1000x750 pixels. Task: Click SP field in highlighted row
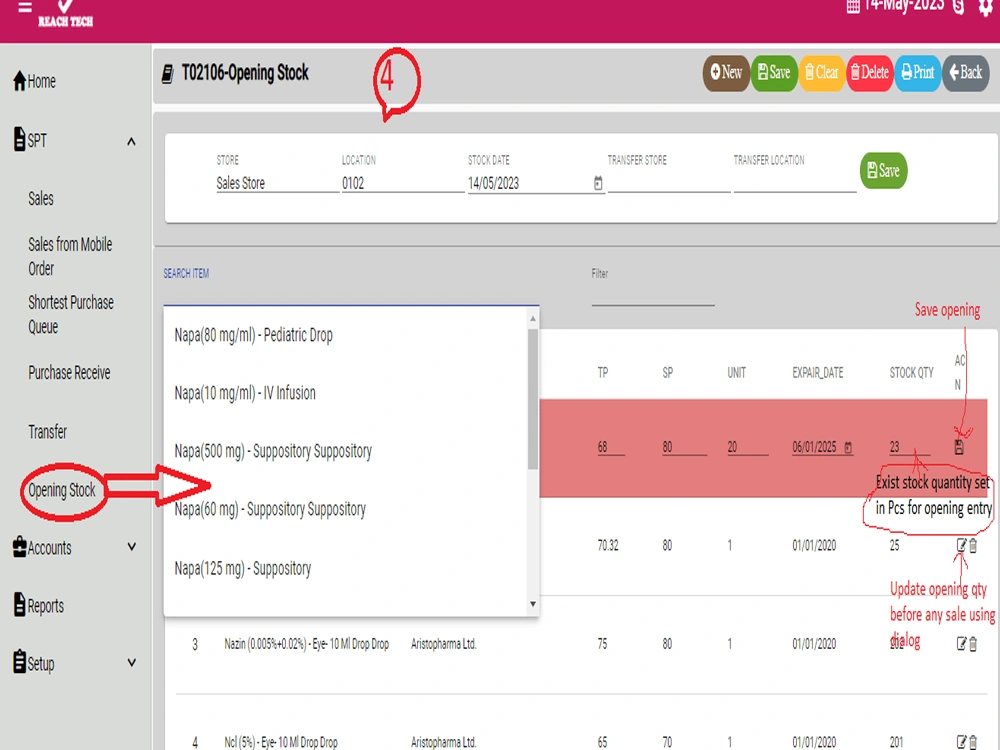pos(684,447)
